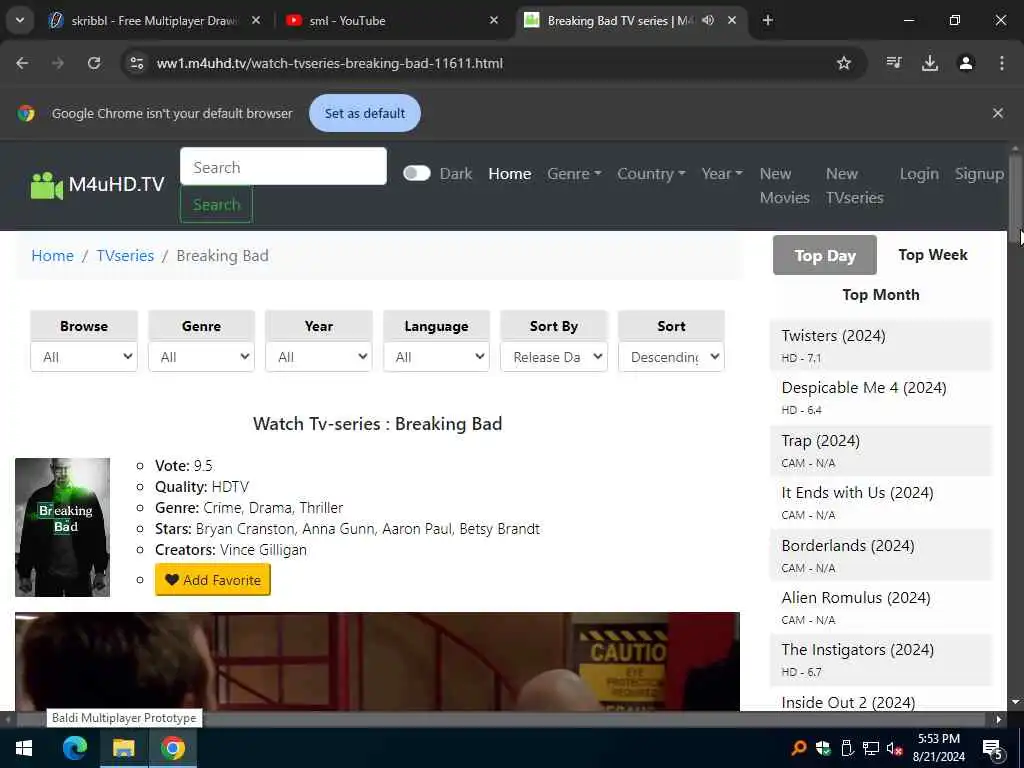Open Trap (2024) in the top list

821,441
